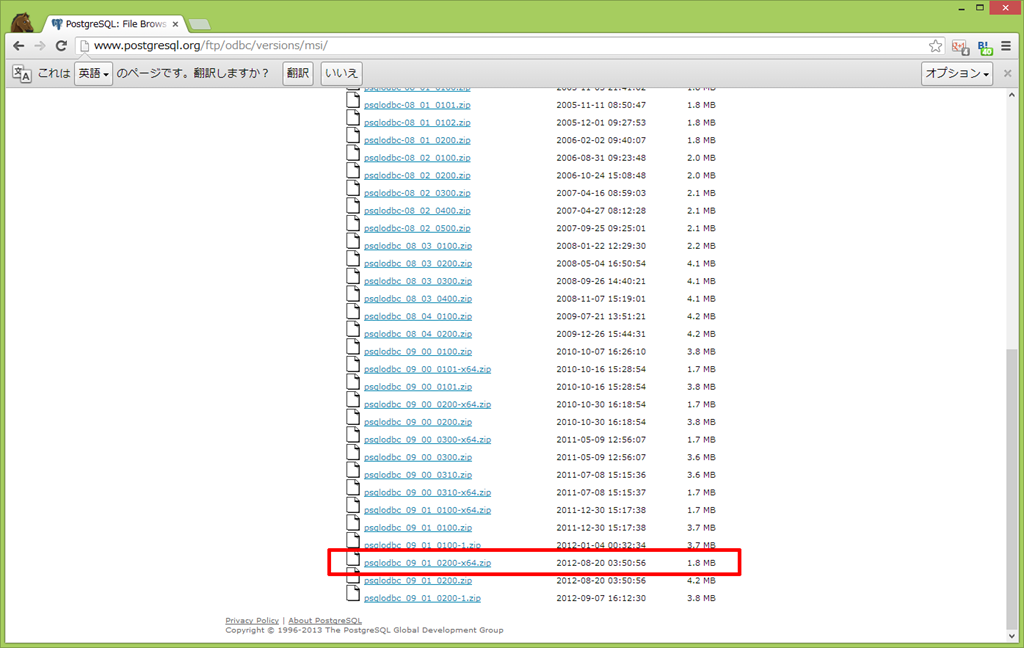
Task: Click the file icon beside psqlodbc-08_01_0101.zip
Action: click(353, 100)
